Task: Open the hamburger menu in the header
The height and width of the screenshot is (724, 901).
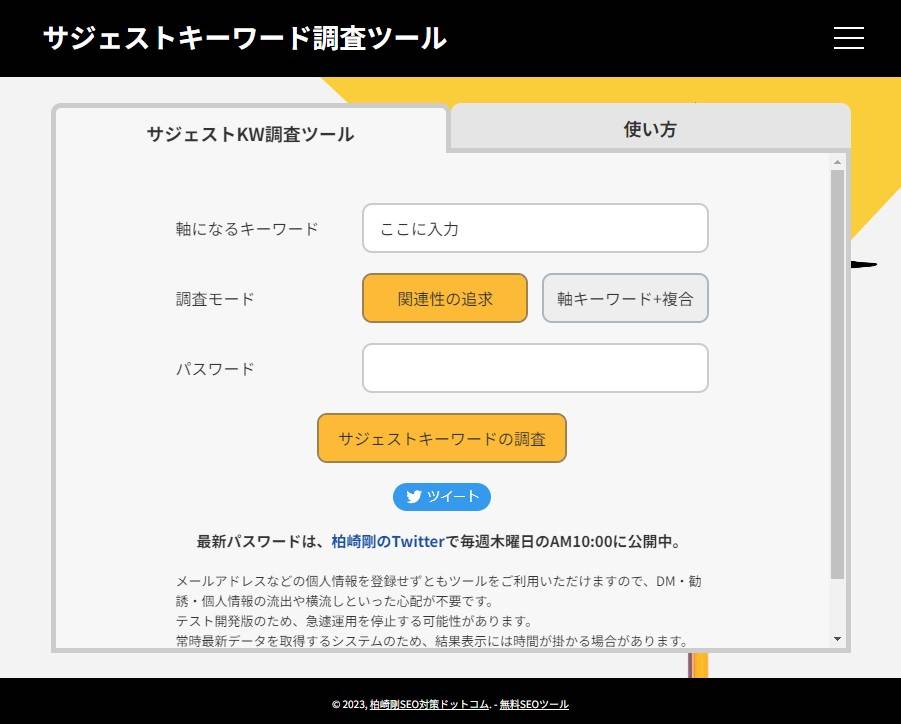Action: coord(848,38)
